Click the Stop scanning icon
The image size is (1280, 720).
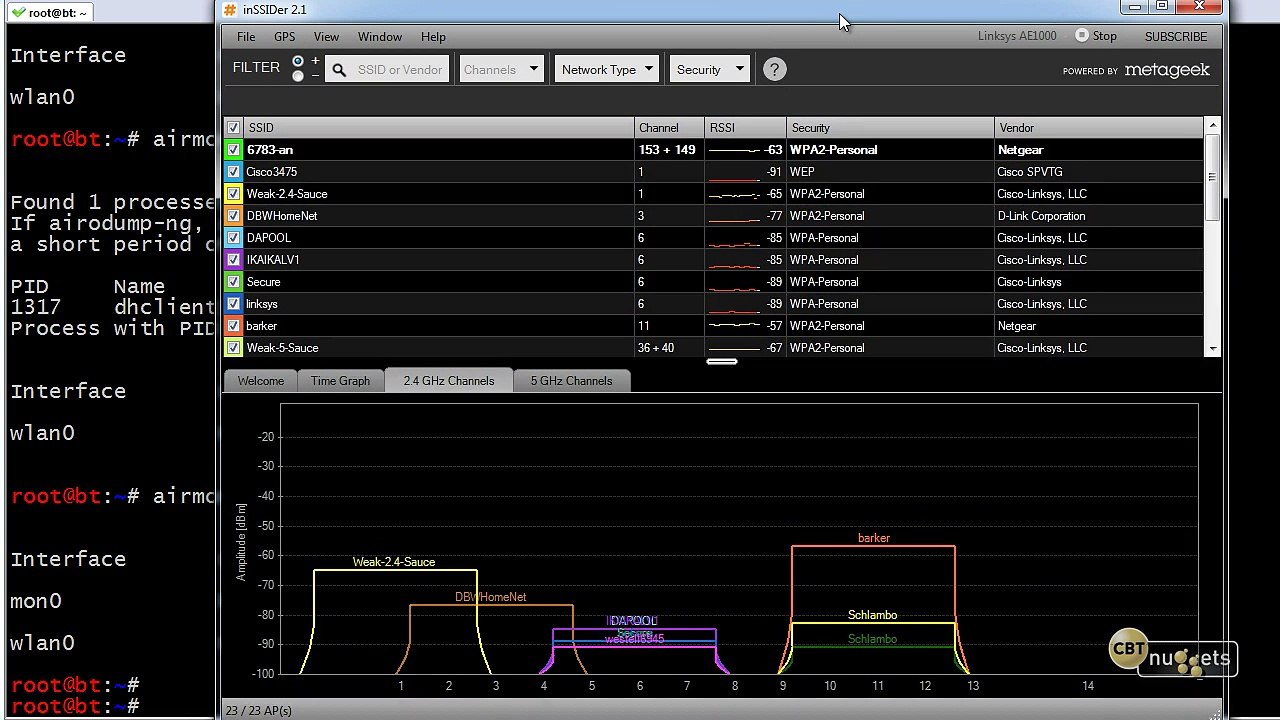(x=1082, y=35)
